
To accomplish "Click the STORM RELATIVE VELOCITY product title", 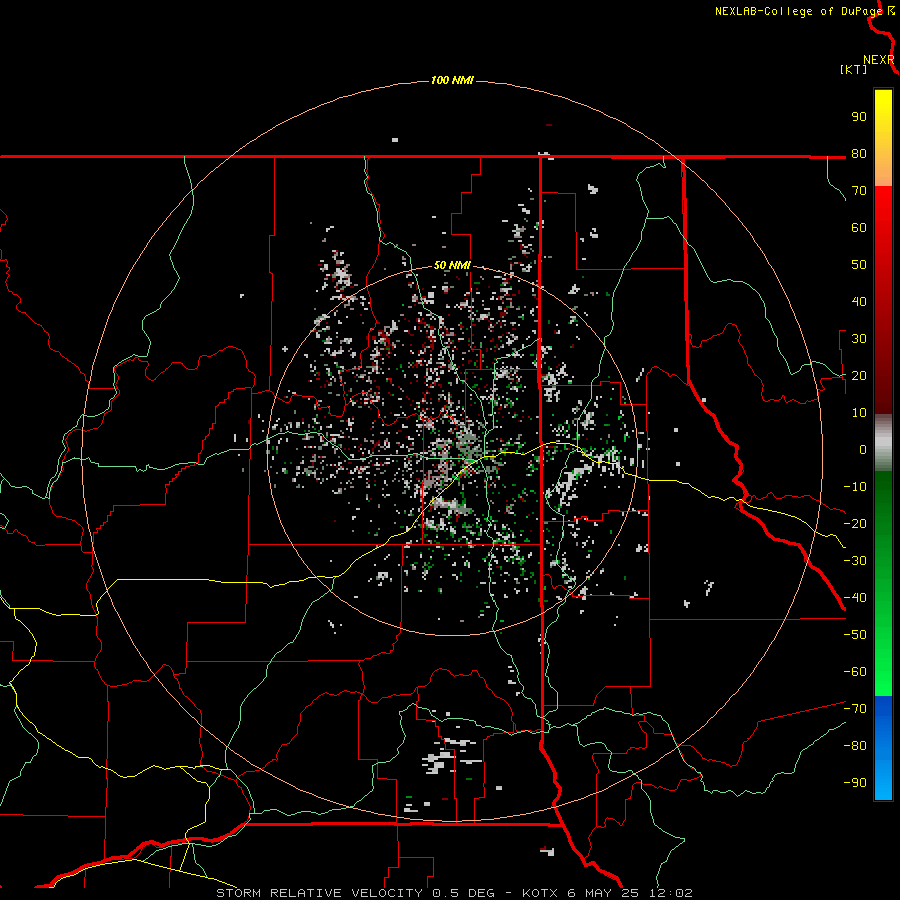I will [319, 893].
